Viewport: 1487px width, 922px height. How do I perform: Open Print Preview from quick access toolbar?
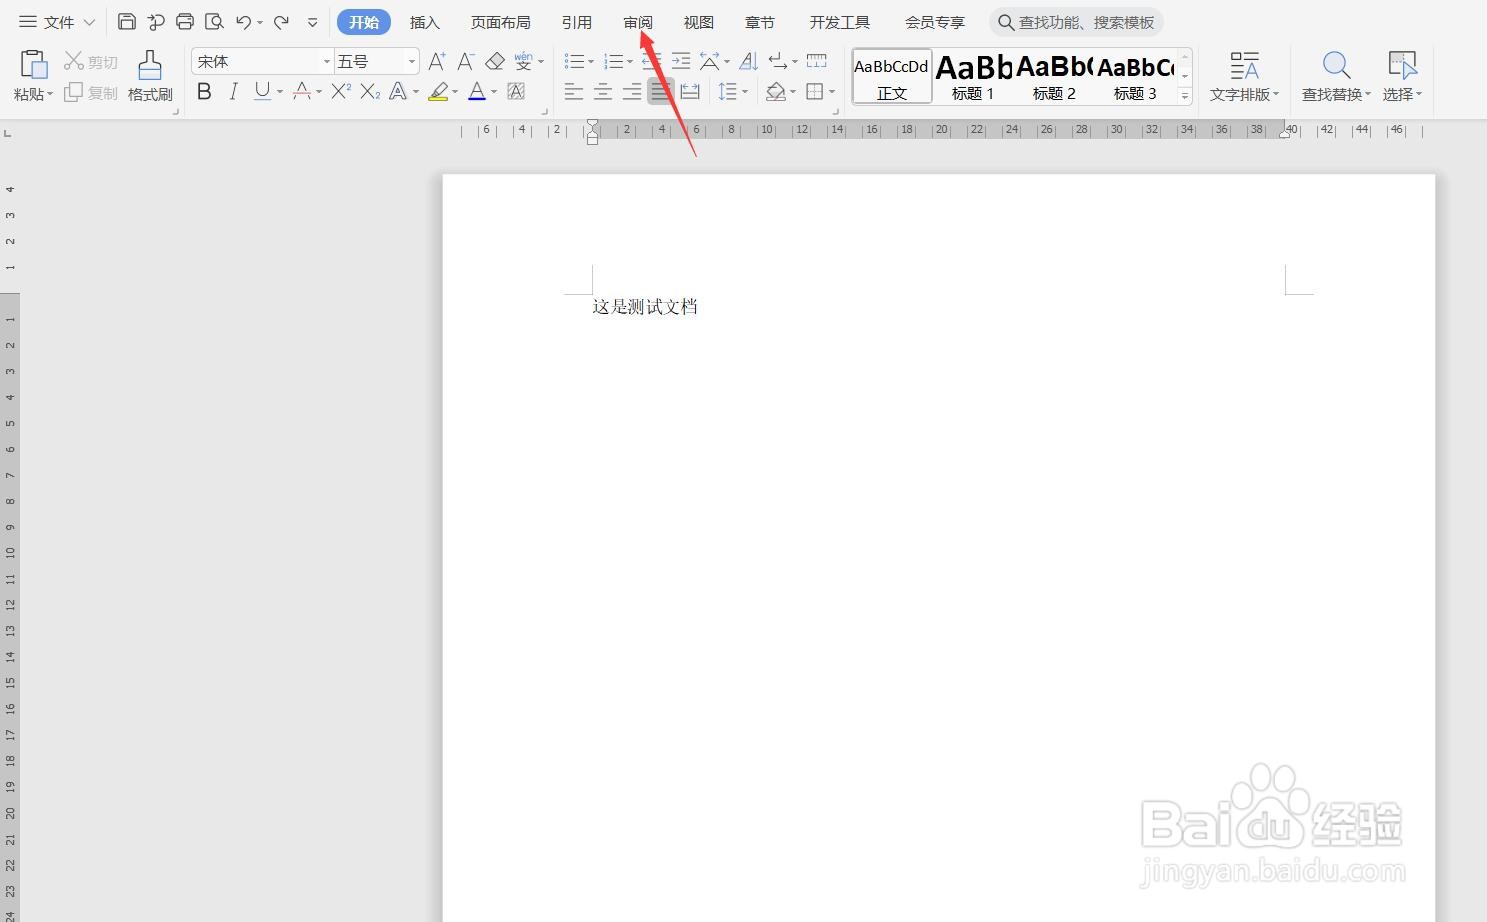click(214, 21)
